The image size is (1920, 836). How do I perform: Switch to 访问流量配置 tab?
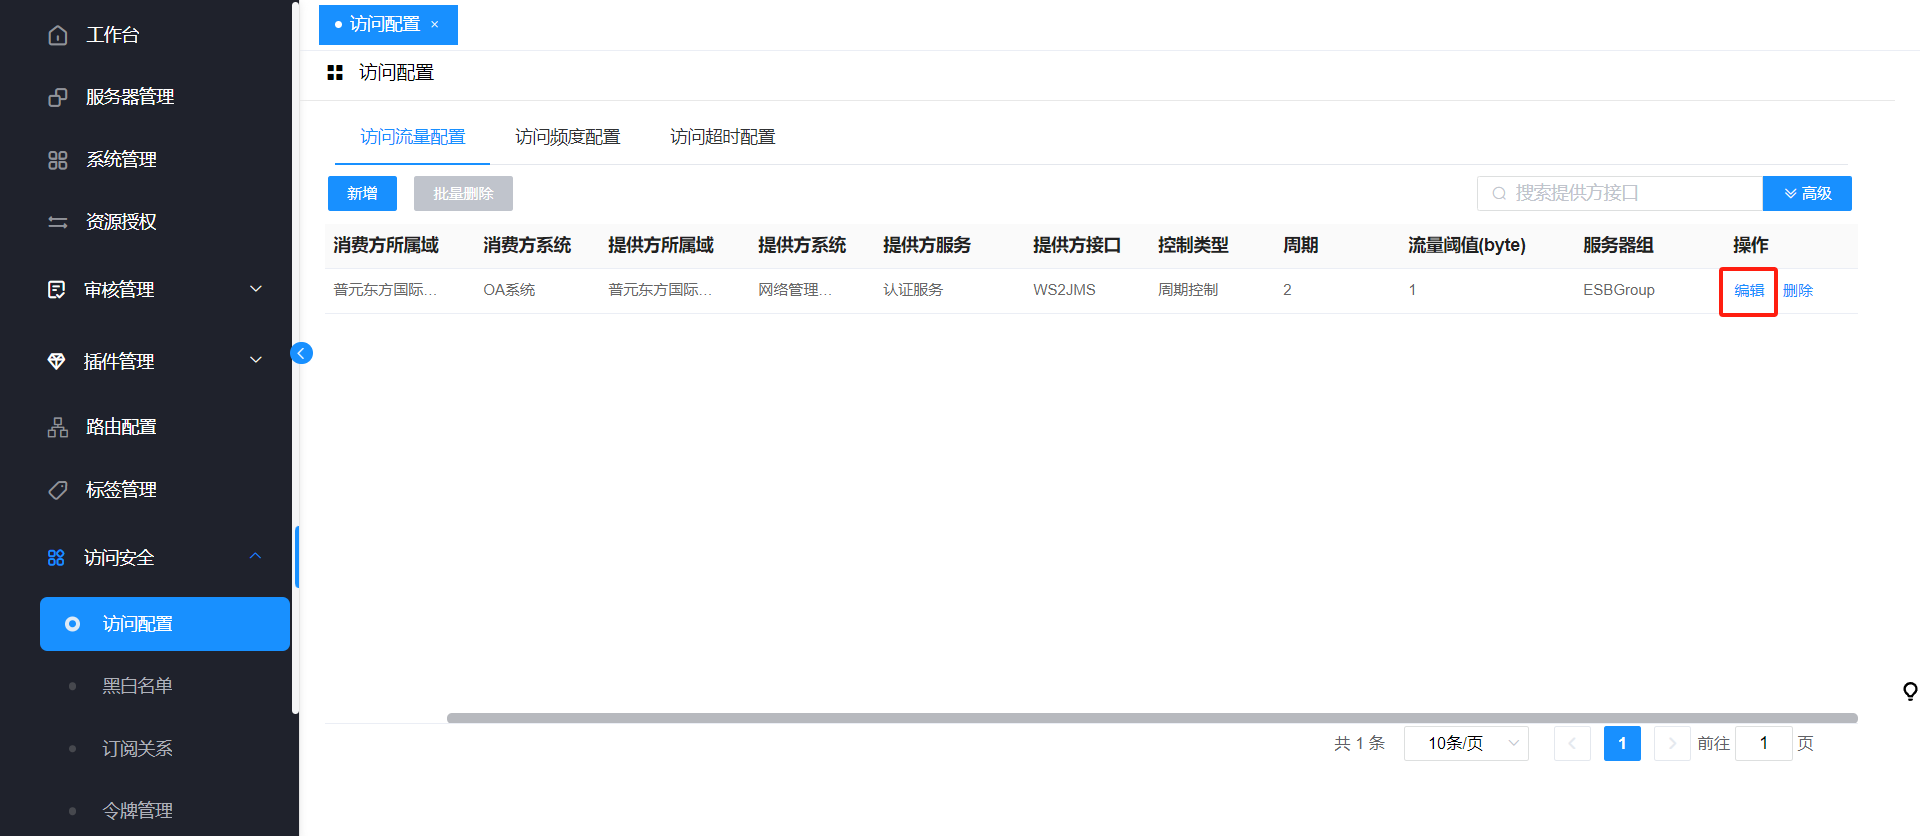click(412, 137)
